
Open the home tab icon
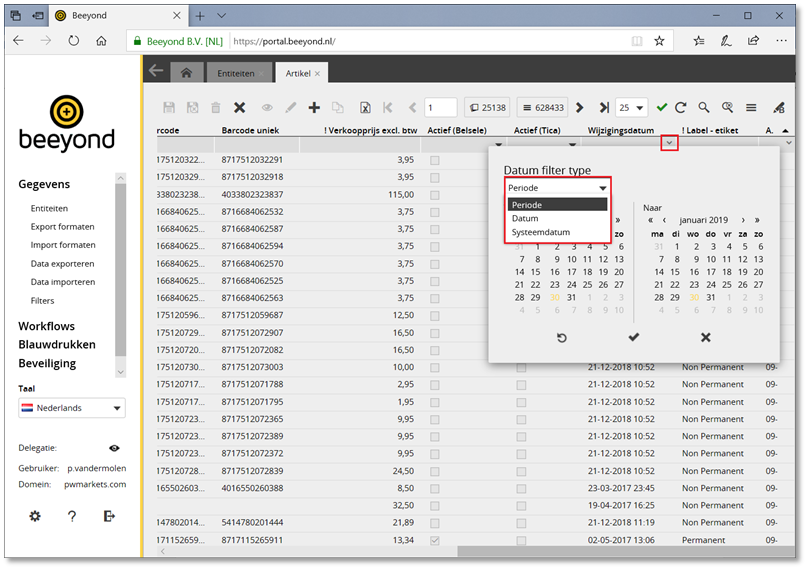[186, 73]
